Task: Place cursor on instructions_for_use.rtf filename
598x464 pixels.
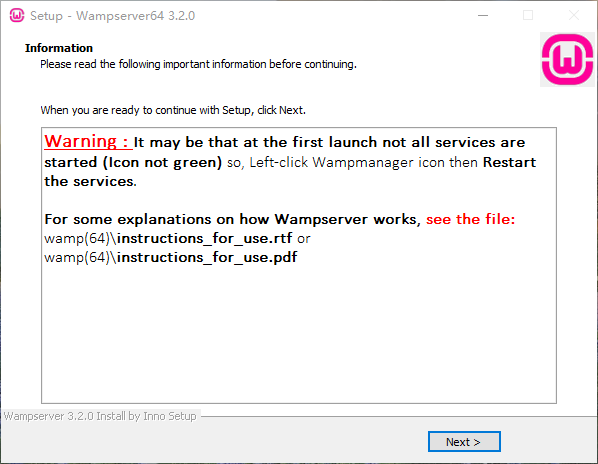Action: pos(205,239)
